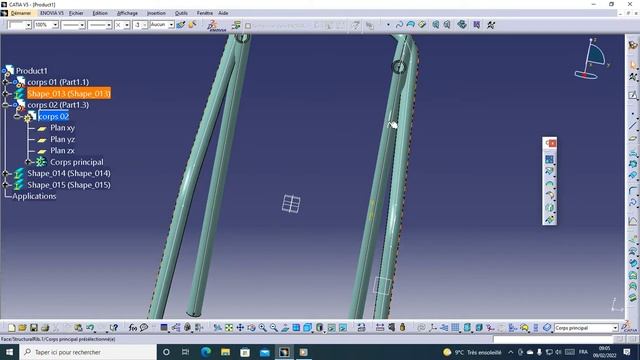
Task: Open the Outils menu
Action: click(181, 13)
